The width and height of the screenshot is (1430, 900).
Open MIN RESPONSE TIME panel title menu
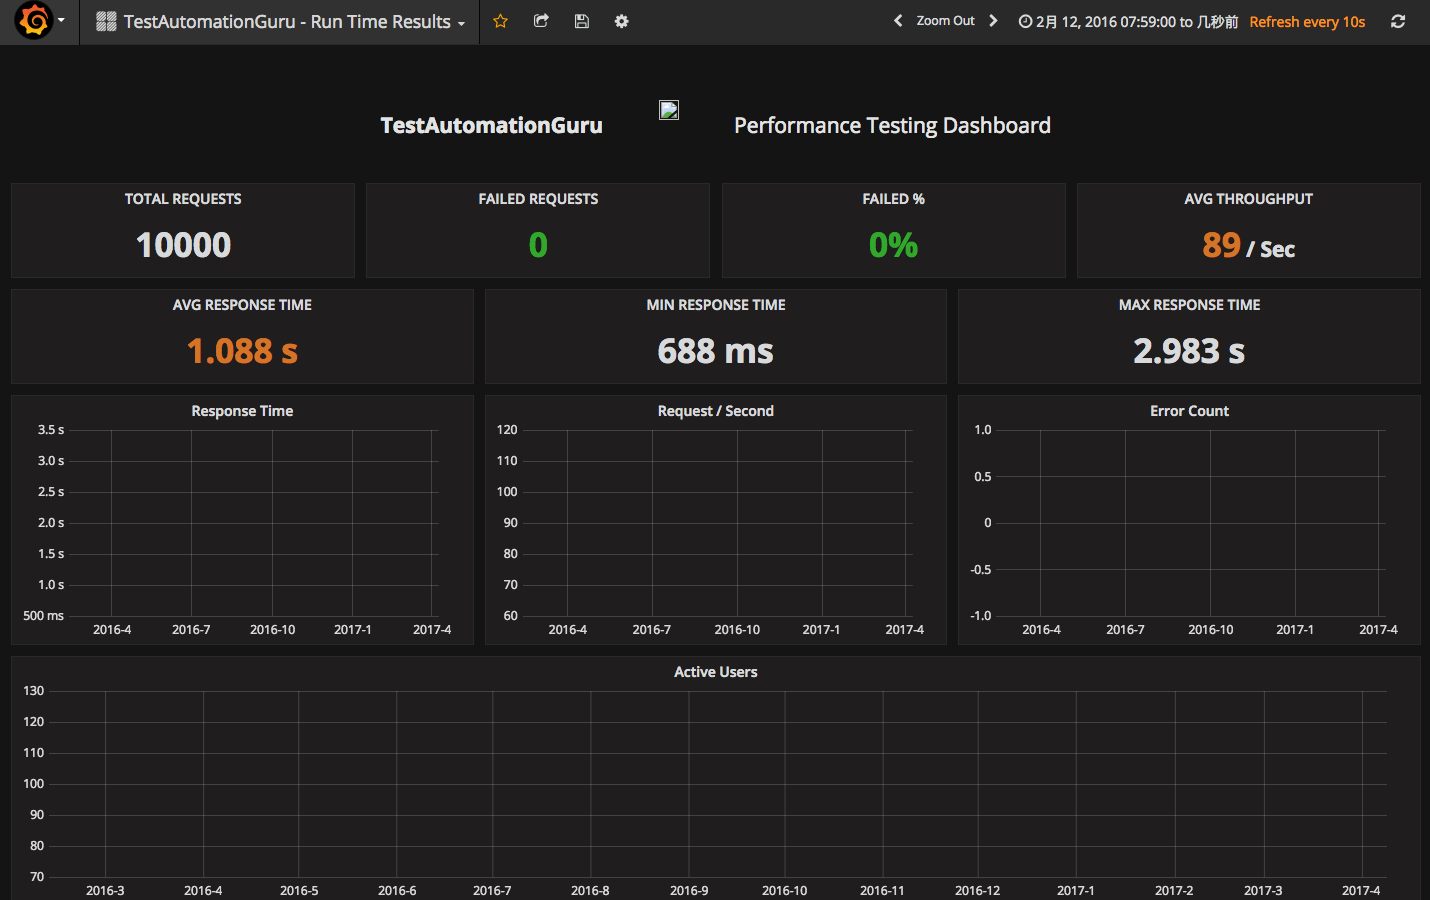pos(716,305)
